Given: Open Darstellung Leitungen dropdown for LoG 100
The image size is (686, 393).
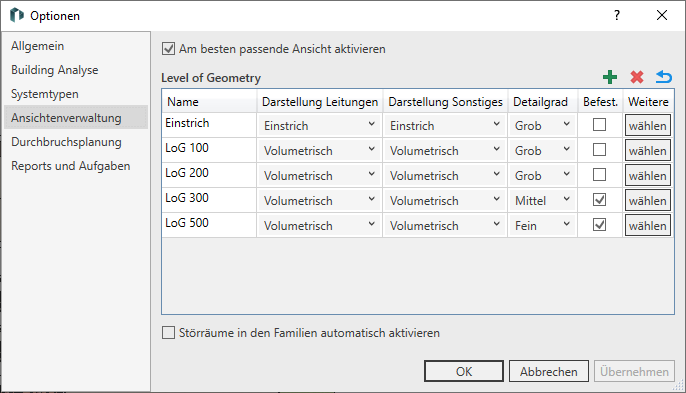Looking at the screenshot, I should tap(319, 151).
